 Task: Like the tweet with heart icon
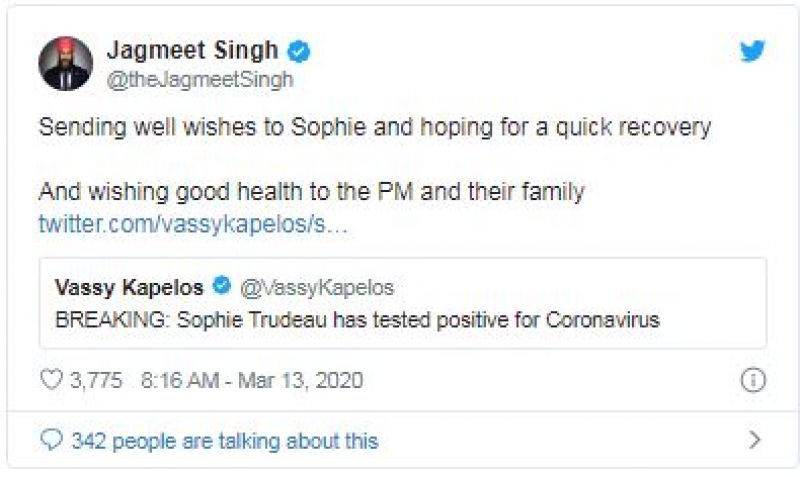(49, 380)
